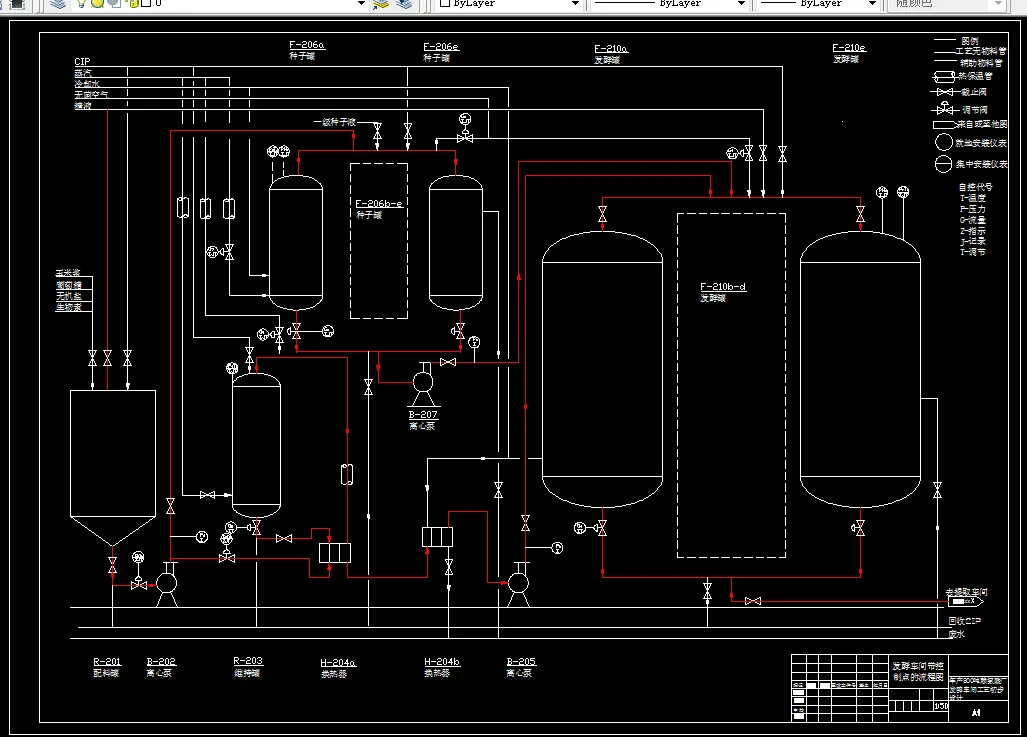Viewport: 1027px width, 737px height.
Task: Click the 废水 text label
Action: 956,633
